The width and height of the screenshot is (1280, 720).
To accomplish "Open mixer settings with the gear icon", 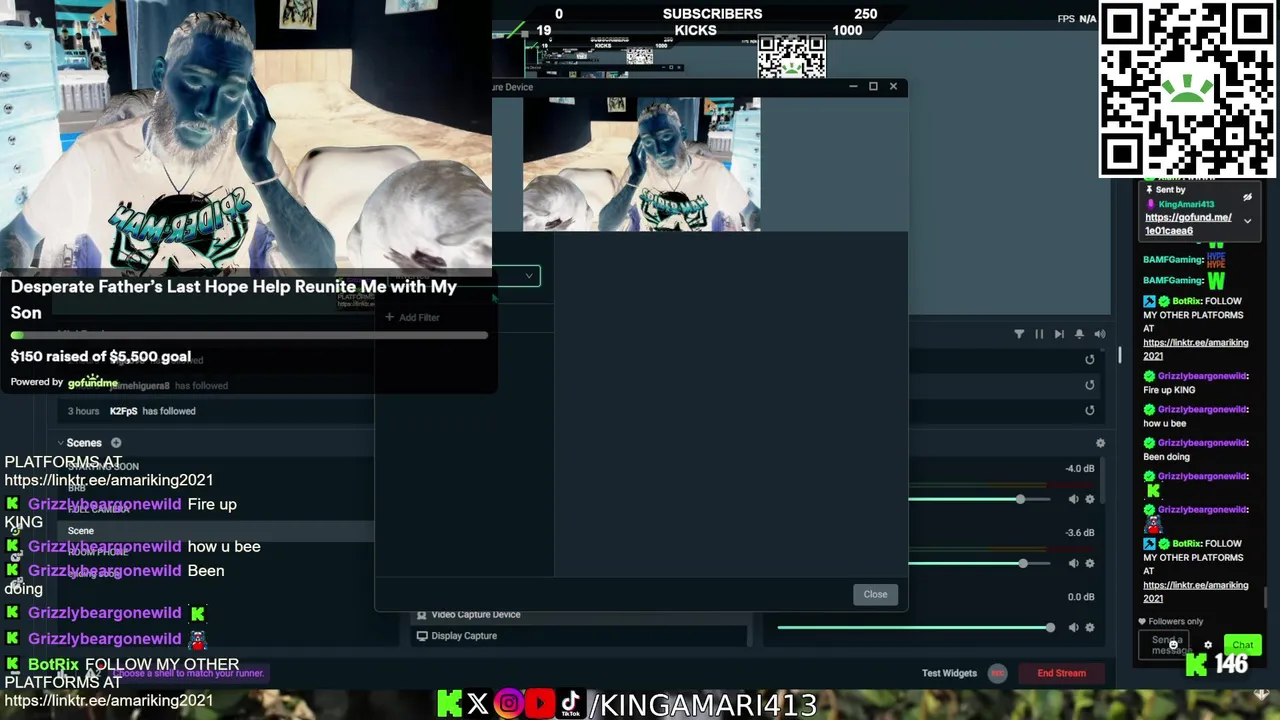I will point(1100,443).
